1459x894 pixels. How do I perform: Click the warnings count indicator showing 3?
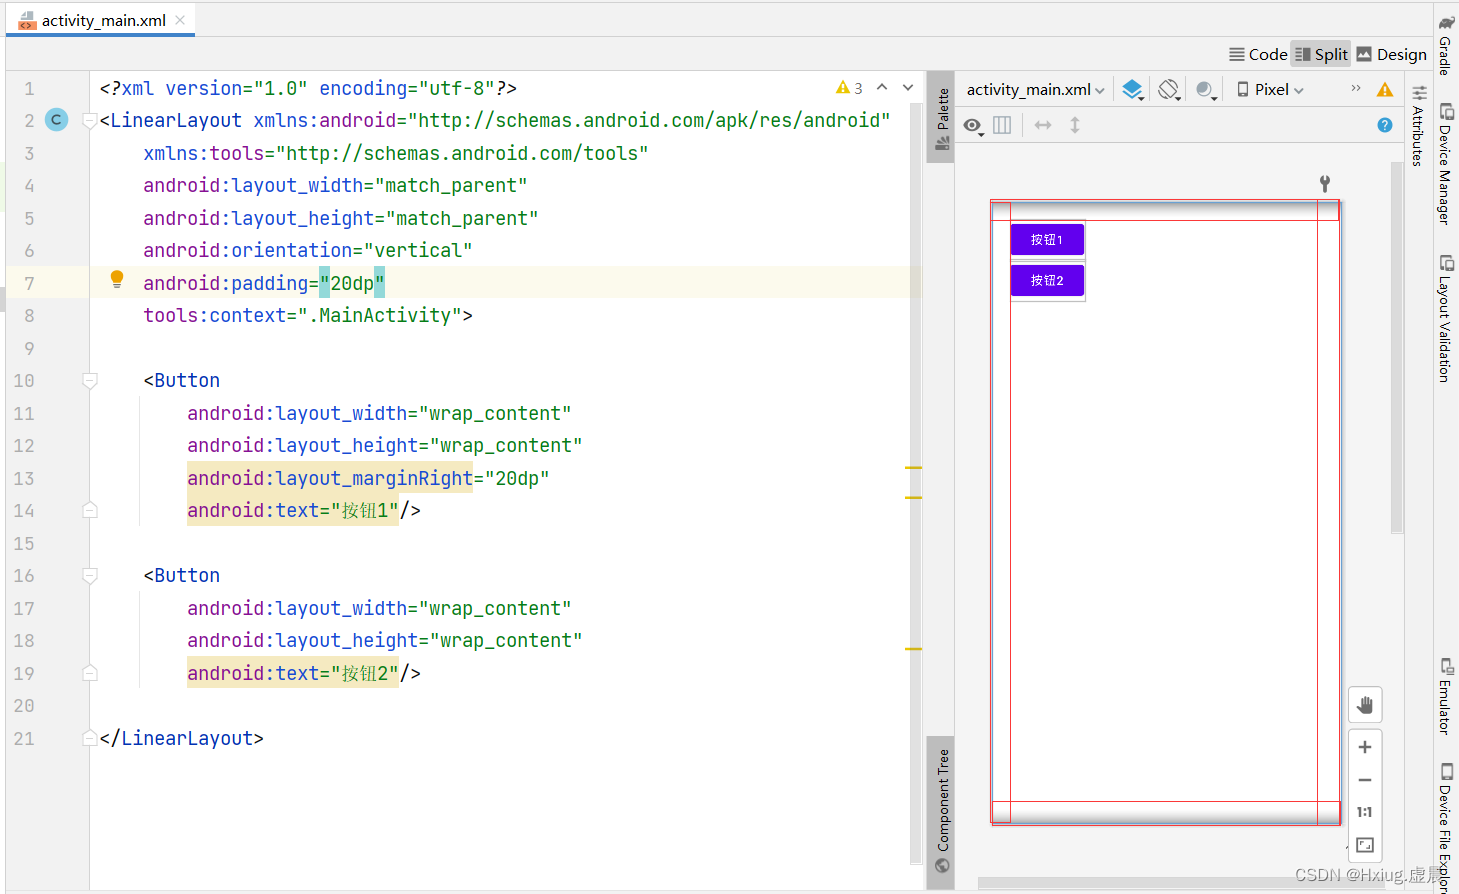(849, 88)
